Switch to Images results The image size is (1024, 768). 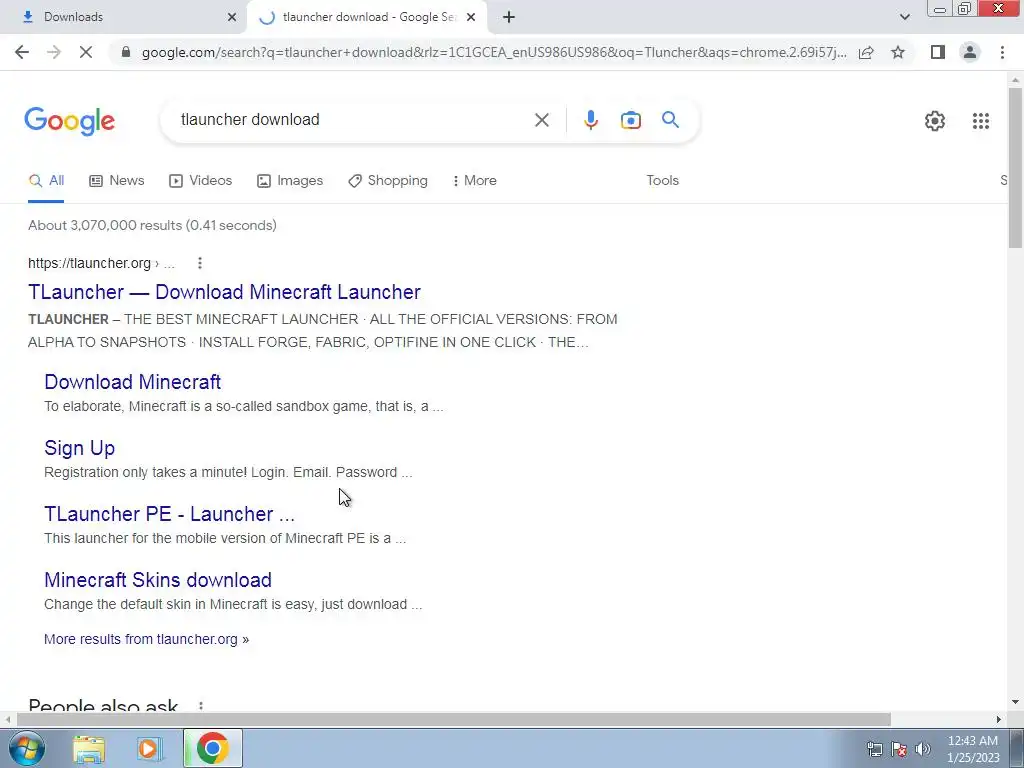(x=289, y=181)
